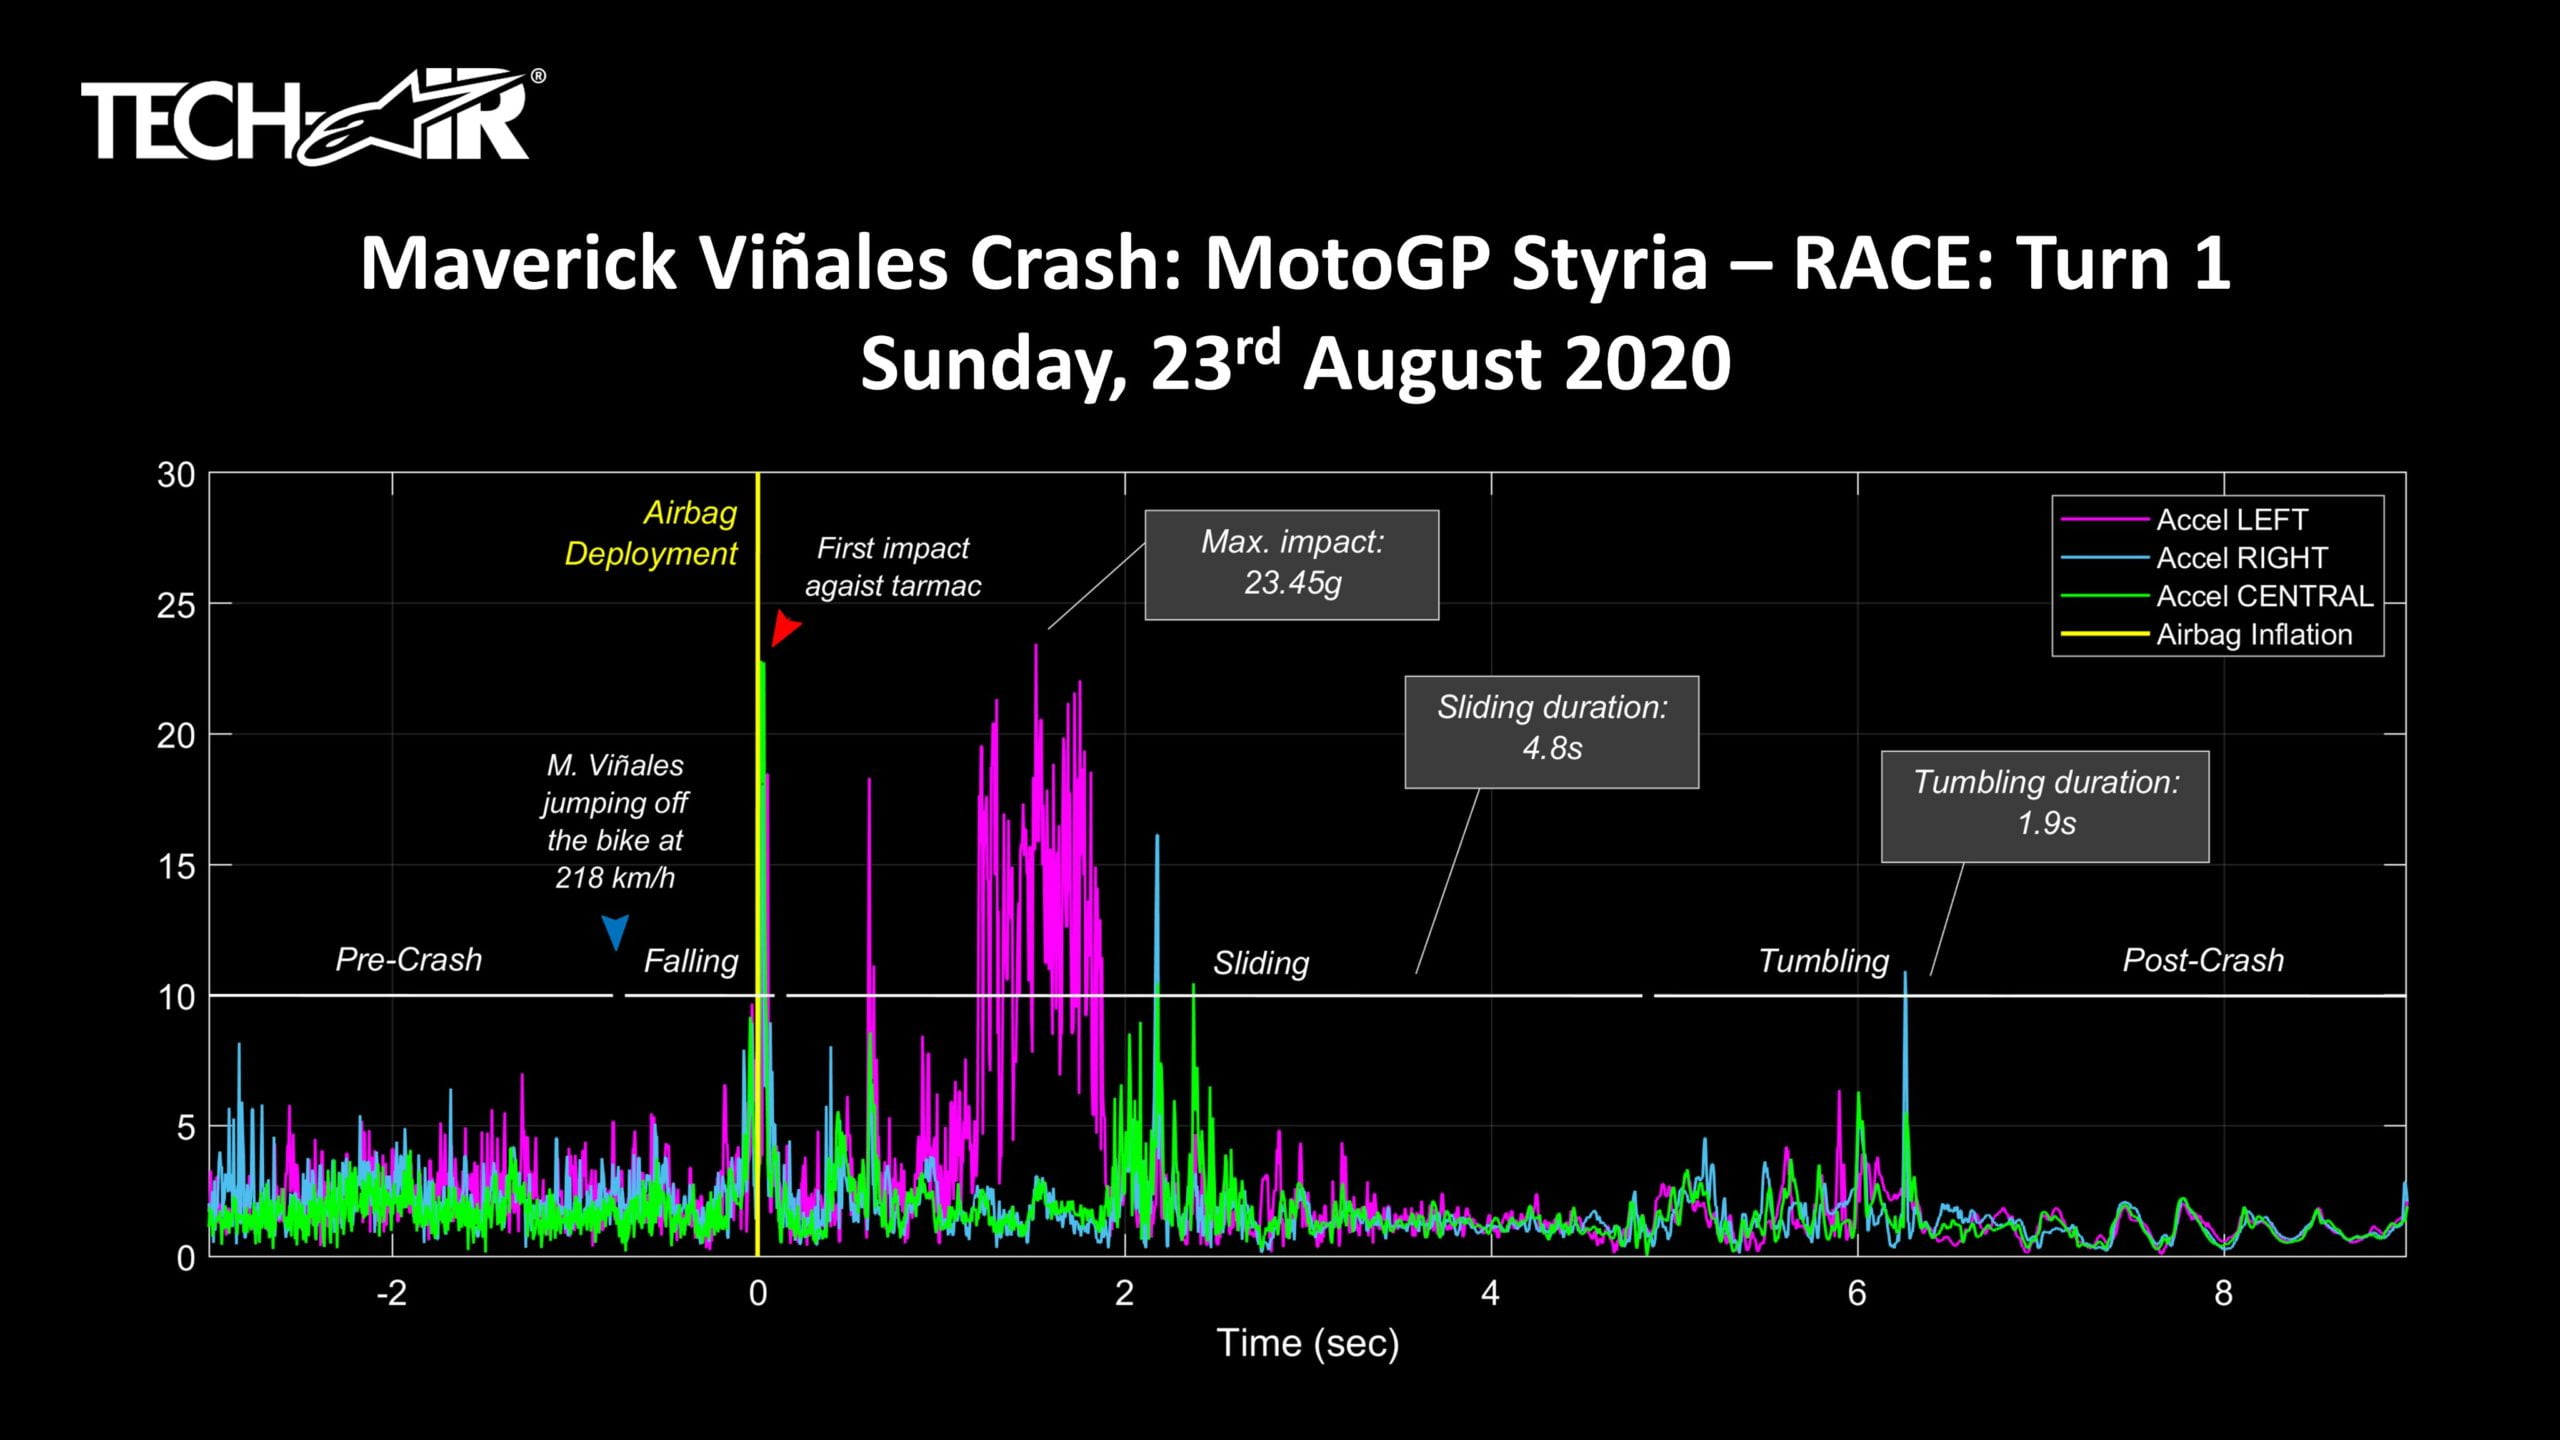Viewport: 2560px width, 1440px height.
Task: Click the red first impact arrow marker
Action: tap(785, 630)
